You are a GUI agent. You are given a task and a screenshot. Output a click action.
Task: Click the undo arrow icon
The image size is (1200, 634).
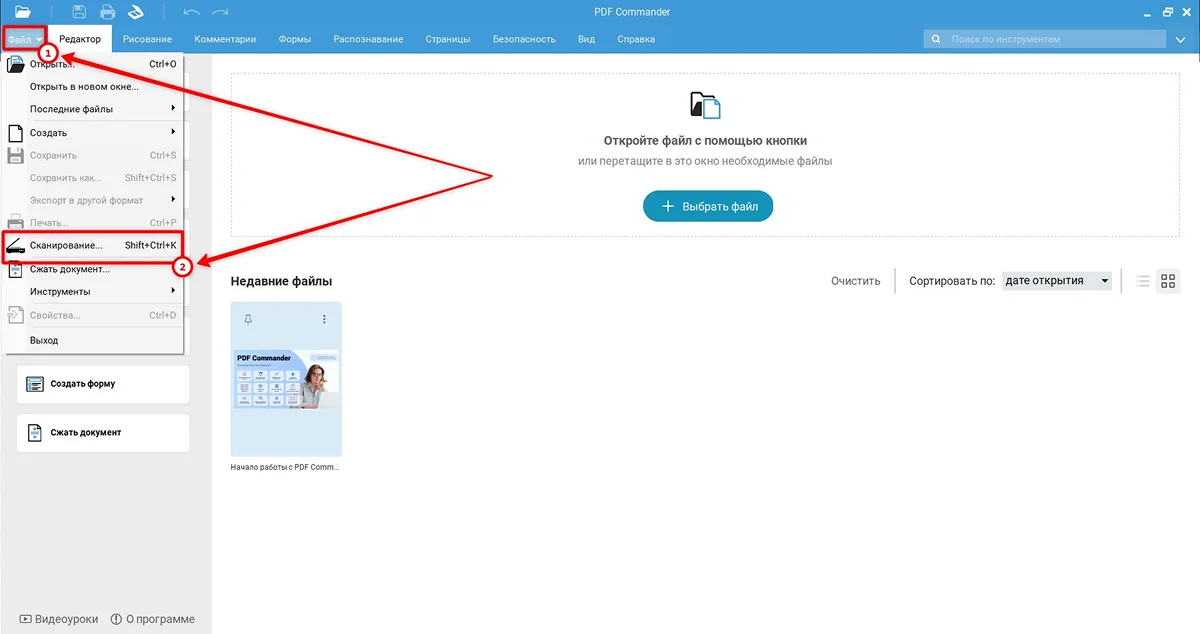pyautogui.click(x=191, y=12)
